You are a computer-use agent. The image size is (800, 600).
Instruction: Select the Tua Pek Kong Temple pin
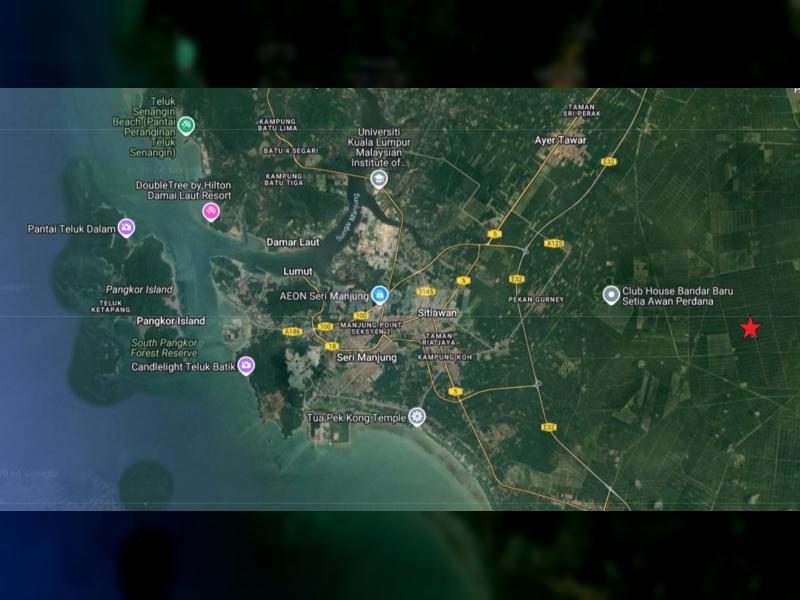click(x=416, y=417)
